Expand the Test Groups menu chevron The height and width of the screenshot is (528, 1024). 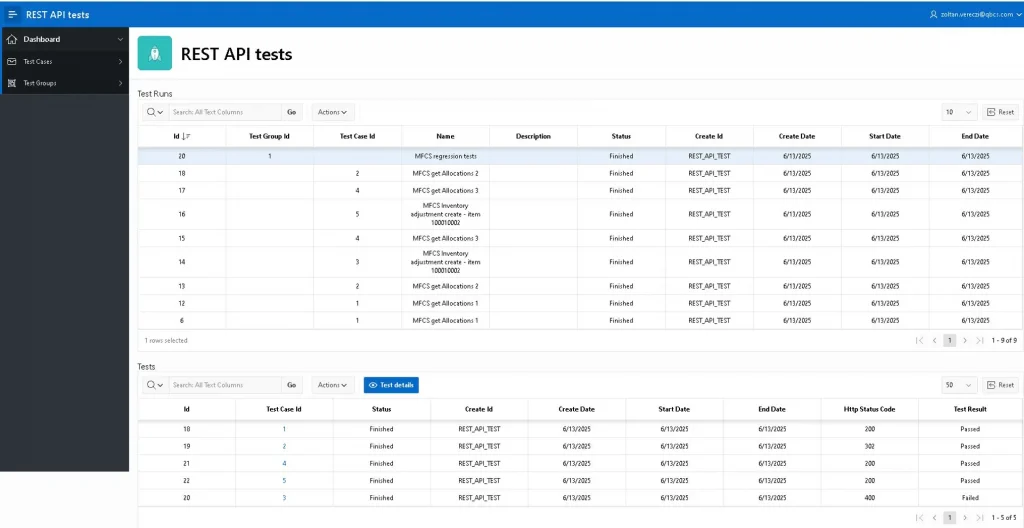[x=120, y=83]
